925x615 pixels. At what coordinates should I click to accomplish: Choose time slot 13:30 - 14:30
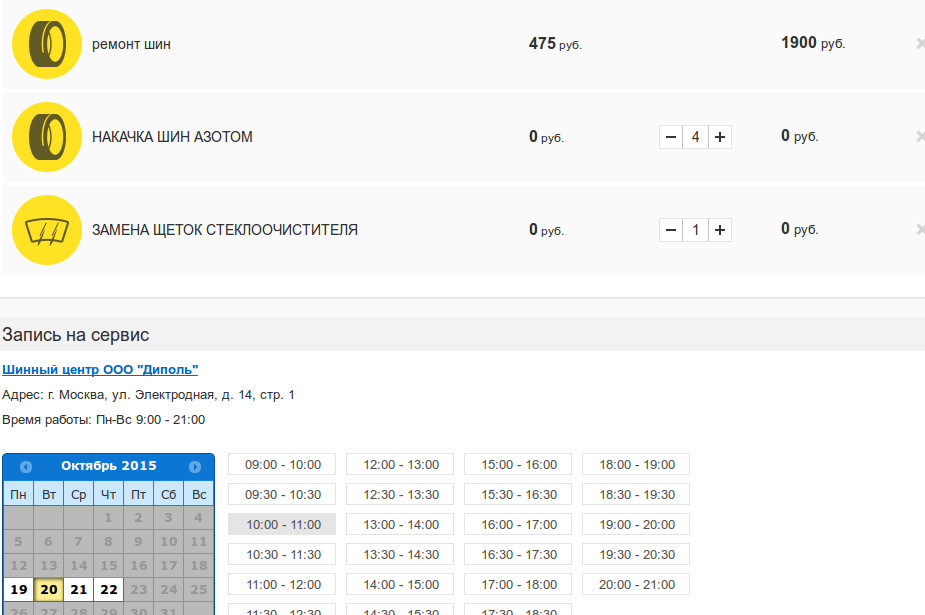pyautogui.click(x=400, y=555)
